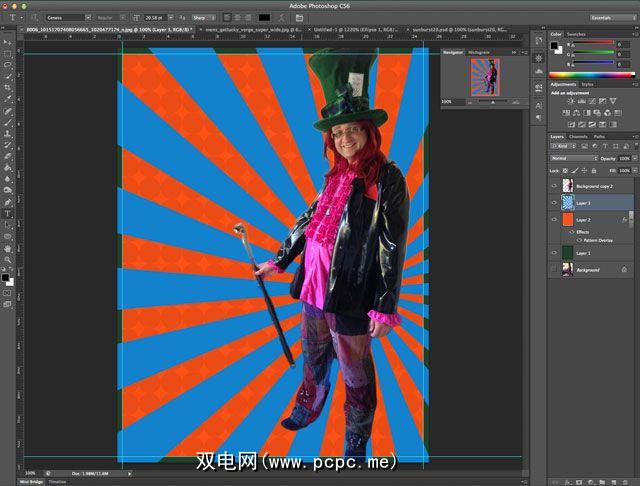Toggle visibility of Layer 1
The height and width of the screenshot is (486, 640).
554,253
